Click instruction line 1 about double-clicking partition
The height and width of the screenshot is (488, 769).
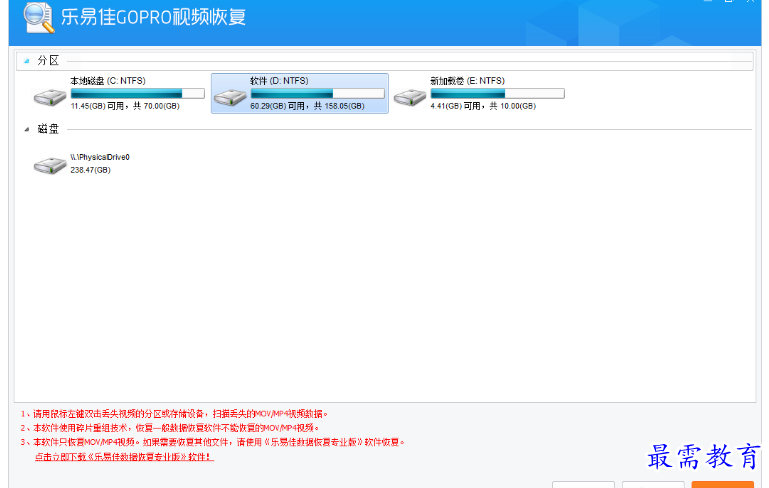pos(174,414)
